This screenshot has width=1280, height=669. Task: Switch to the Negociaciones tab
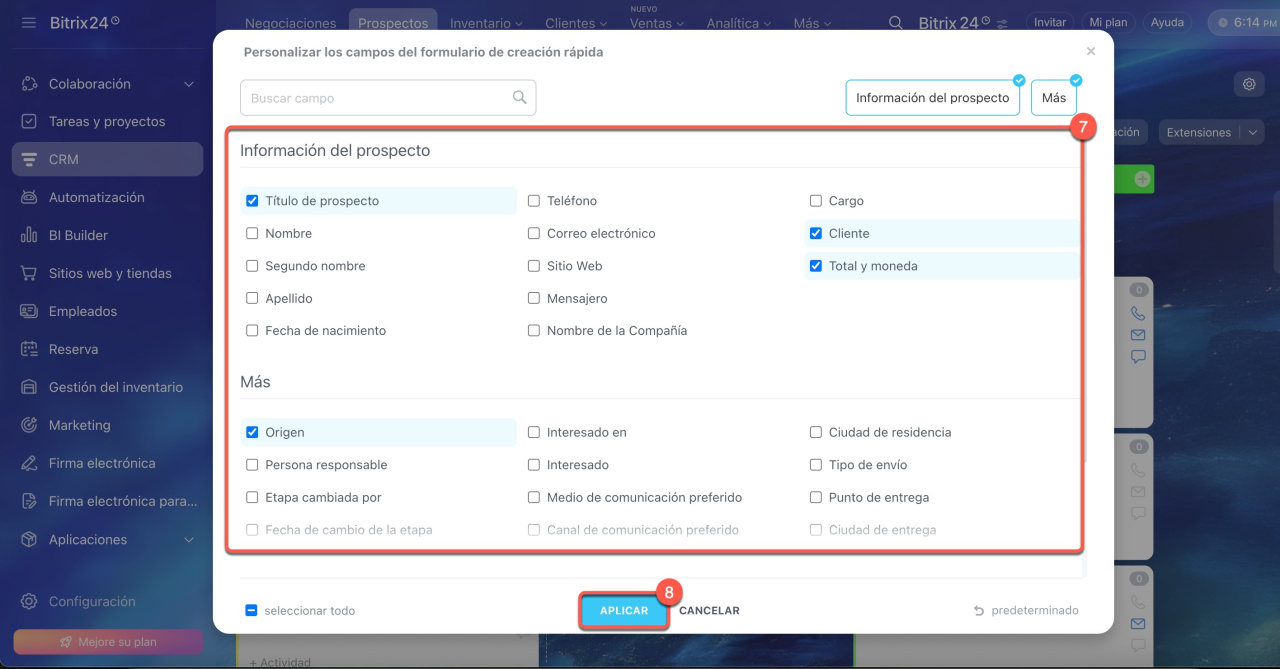pyautogui.click(x=290, y=23)
